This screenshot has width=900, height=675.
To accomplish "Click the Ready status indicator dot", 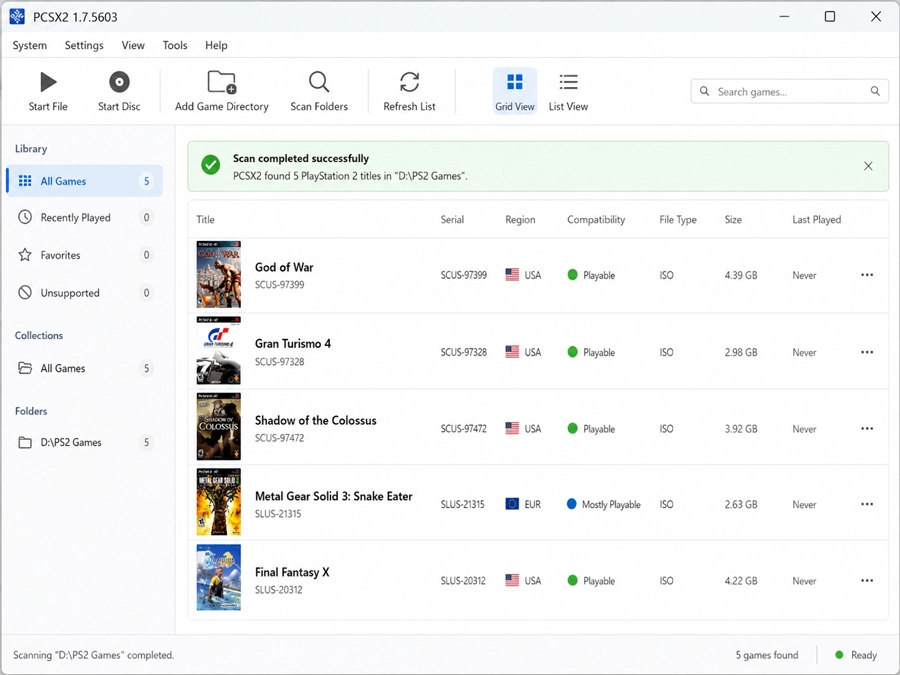I will click(x=839, y=654).
